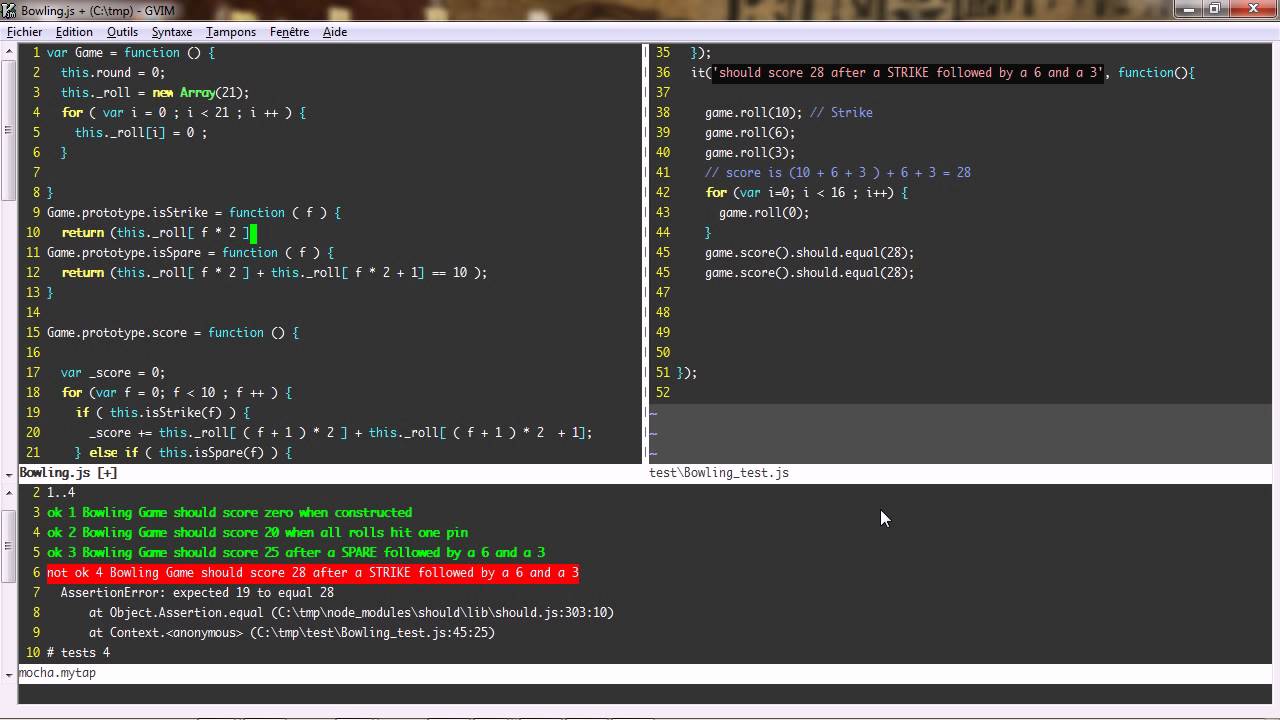
Task: Click up arrow of mocha.mytap window scrollbar
Action: [x=8, y=491]
